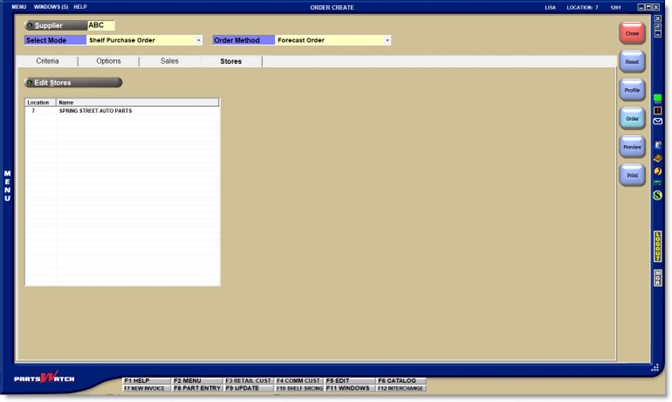
Task: Click the Order button
Action: (x=631, y=118)
